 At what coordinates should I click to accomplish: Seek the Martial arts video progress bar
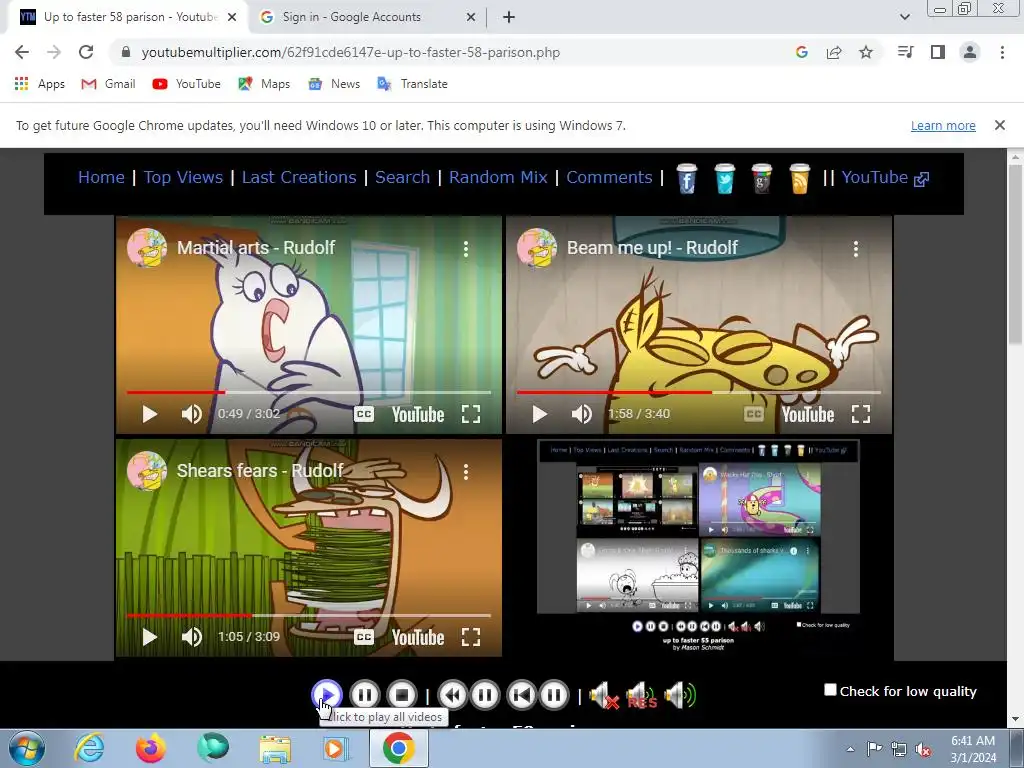click(x=308, y=392)
